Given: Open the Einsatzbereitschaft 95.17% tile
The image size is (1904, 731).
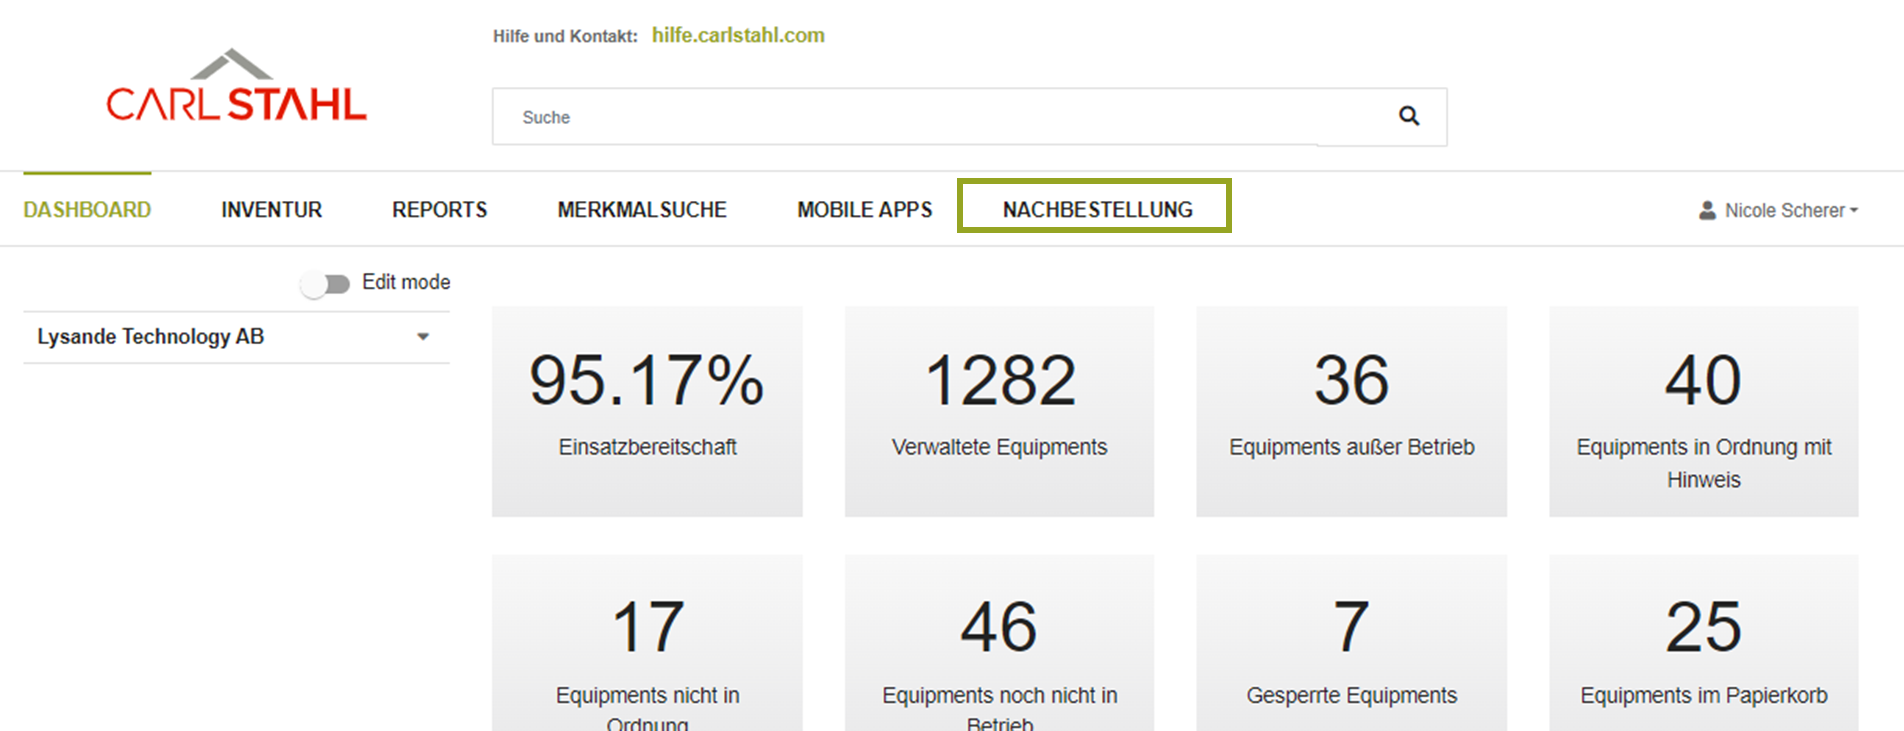Looking at the screenshot, I should click(647, 411).
